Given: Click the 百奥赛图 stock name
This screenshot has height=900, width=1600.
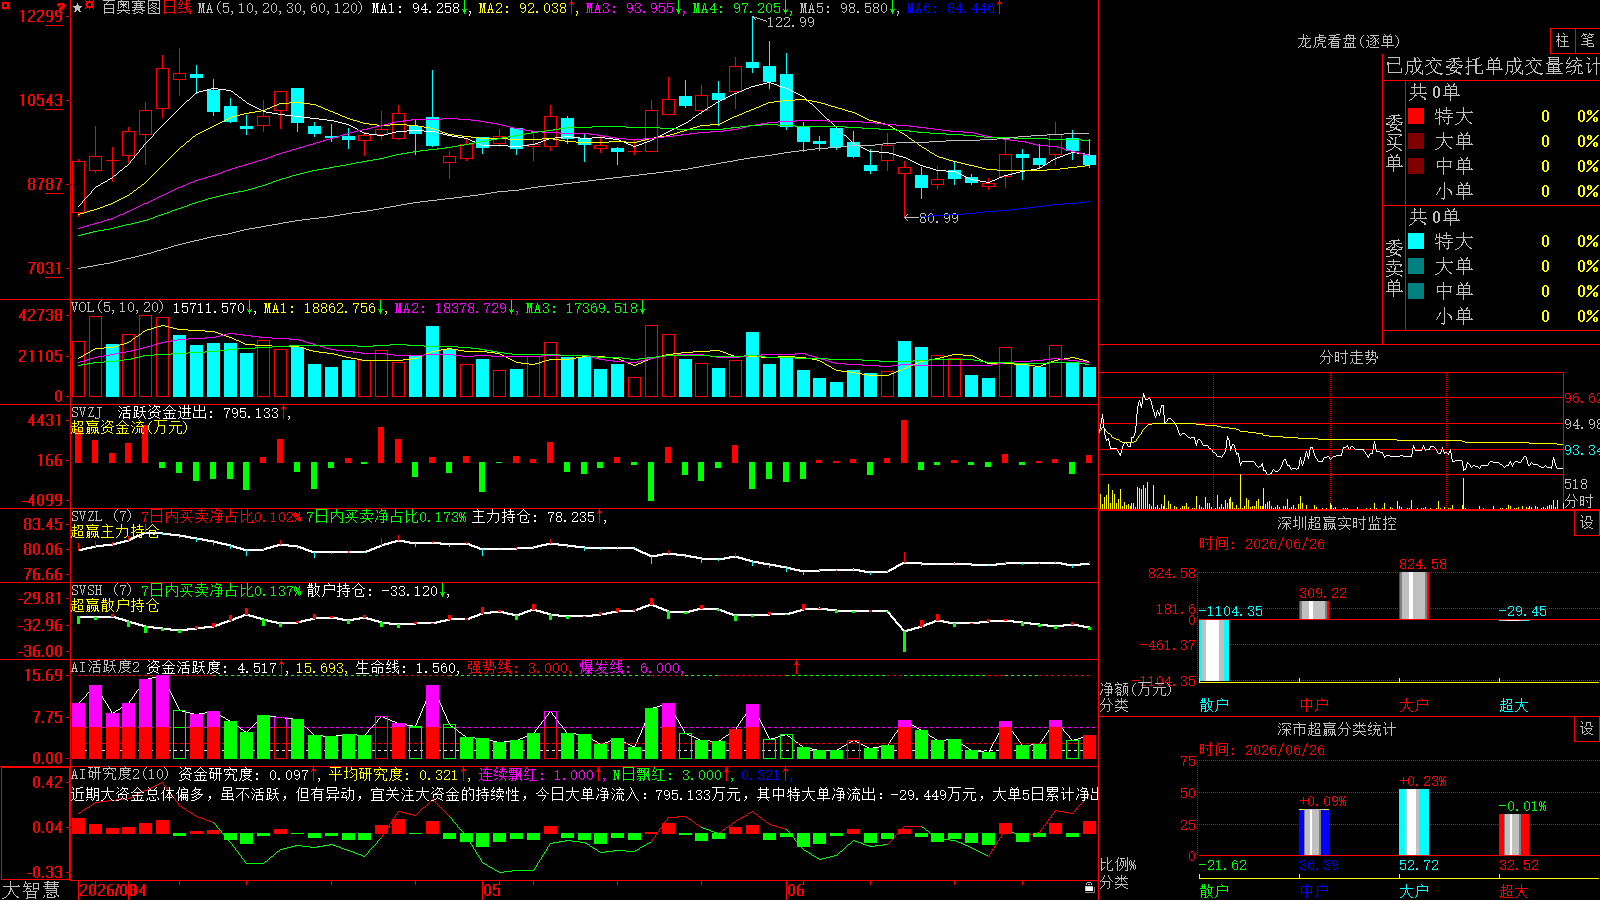Looking at the screenshot, I should coord(131,8).
